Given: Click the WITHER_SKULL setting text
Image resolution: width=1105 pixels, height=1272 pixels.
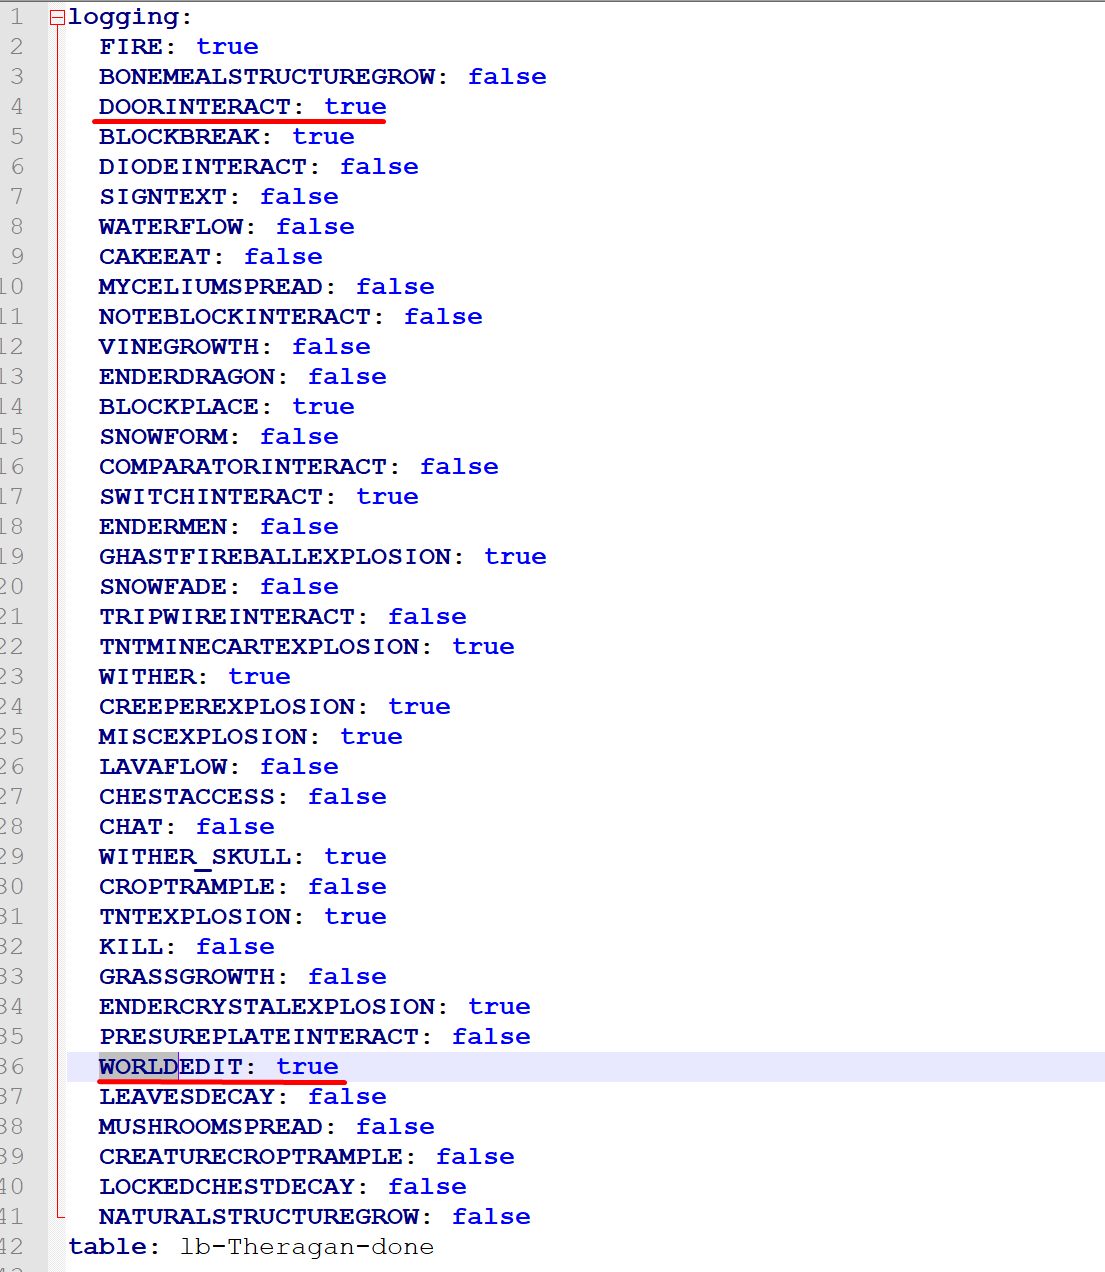Looking at the screenshot, I should 196,856.
